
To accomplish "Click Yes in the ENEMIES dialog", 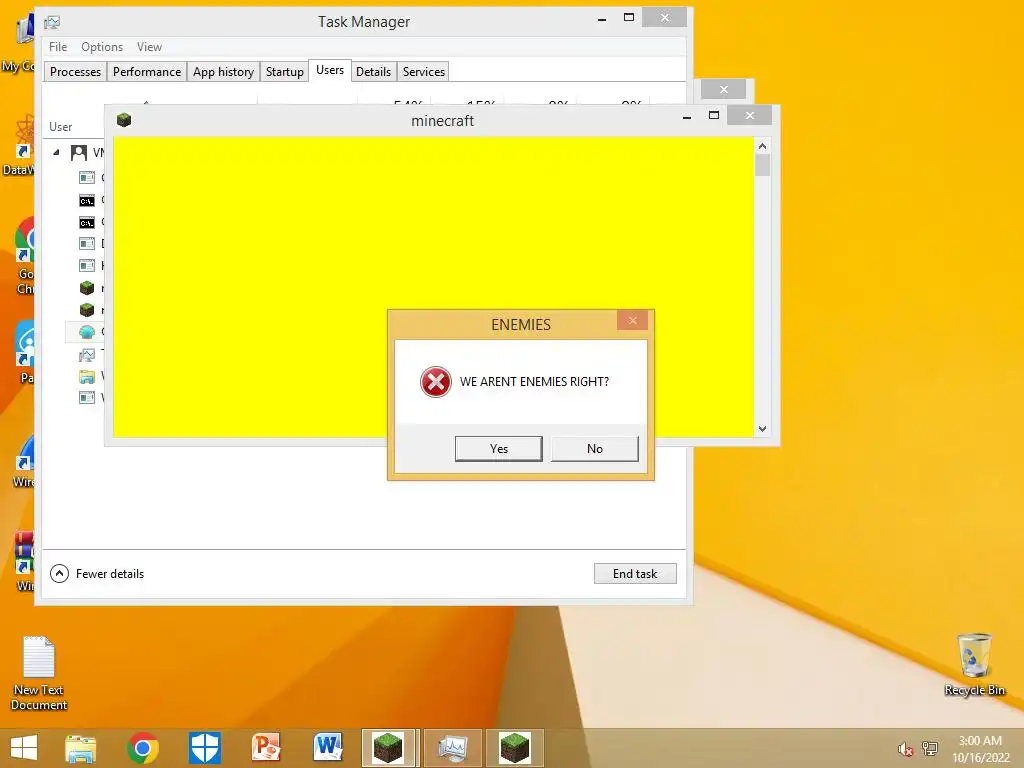I will 498,449.
